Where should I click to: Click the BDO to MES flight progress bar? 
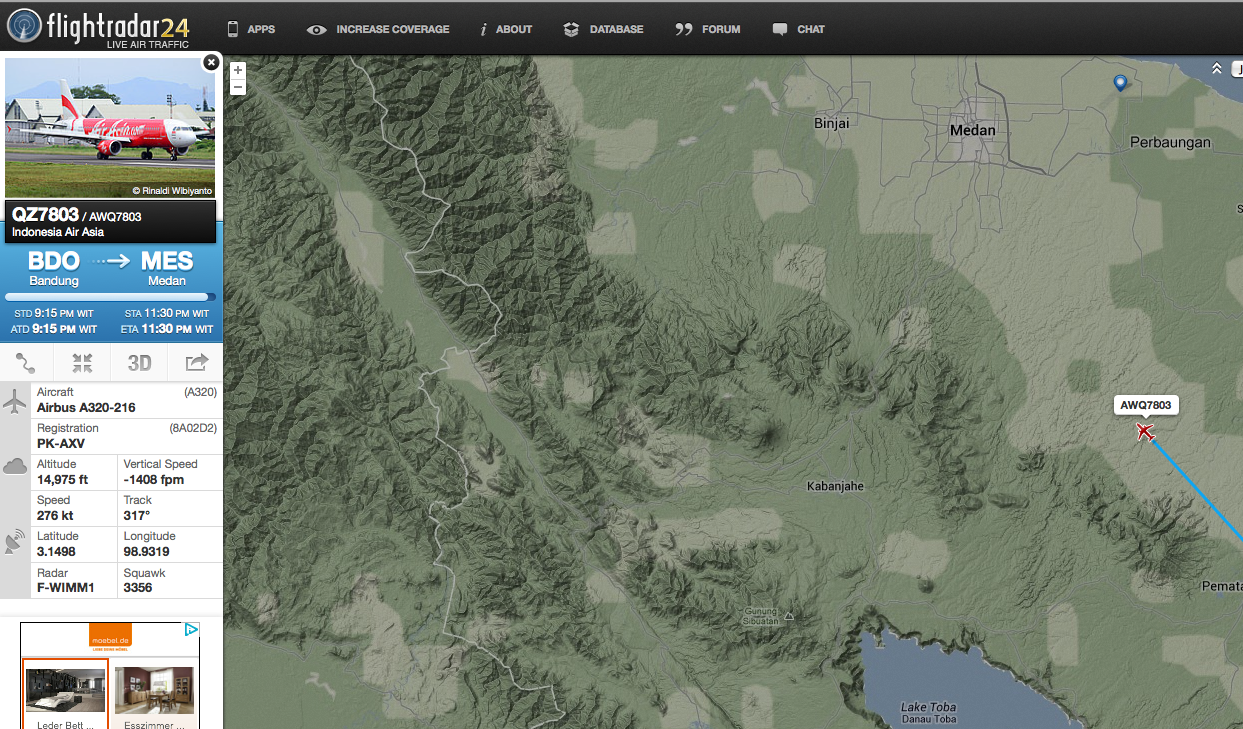pos(110,297)
